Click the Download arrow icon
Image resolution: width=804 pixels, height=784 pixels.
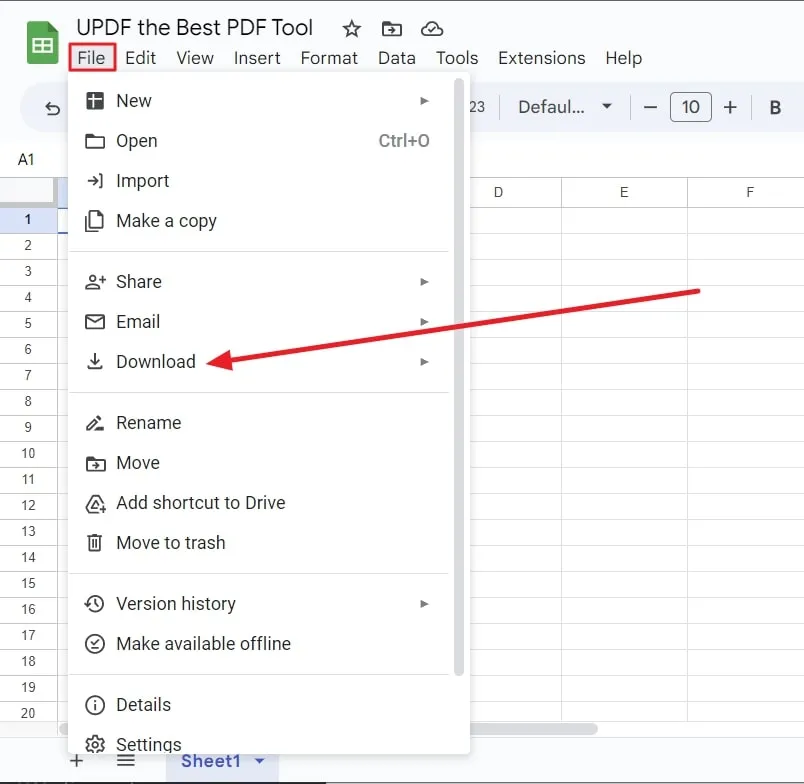(x=95, y=361)
